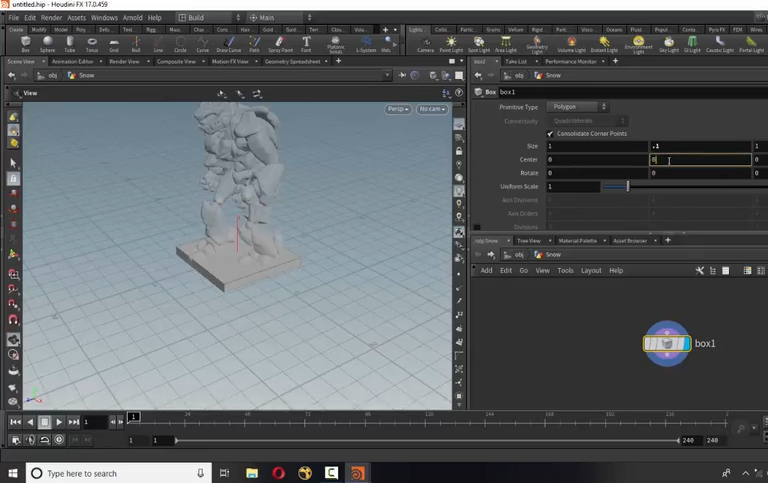768x483 pixels.
Task: Select the Sky Light shelf icon
Action: coord(668,43)
